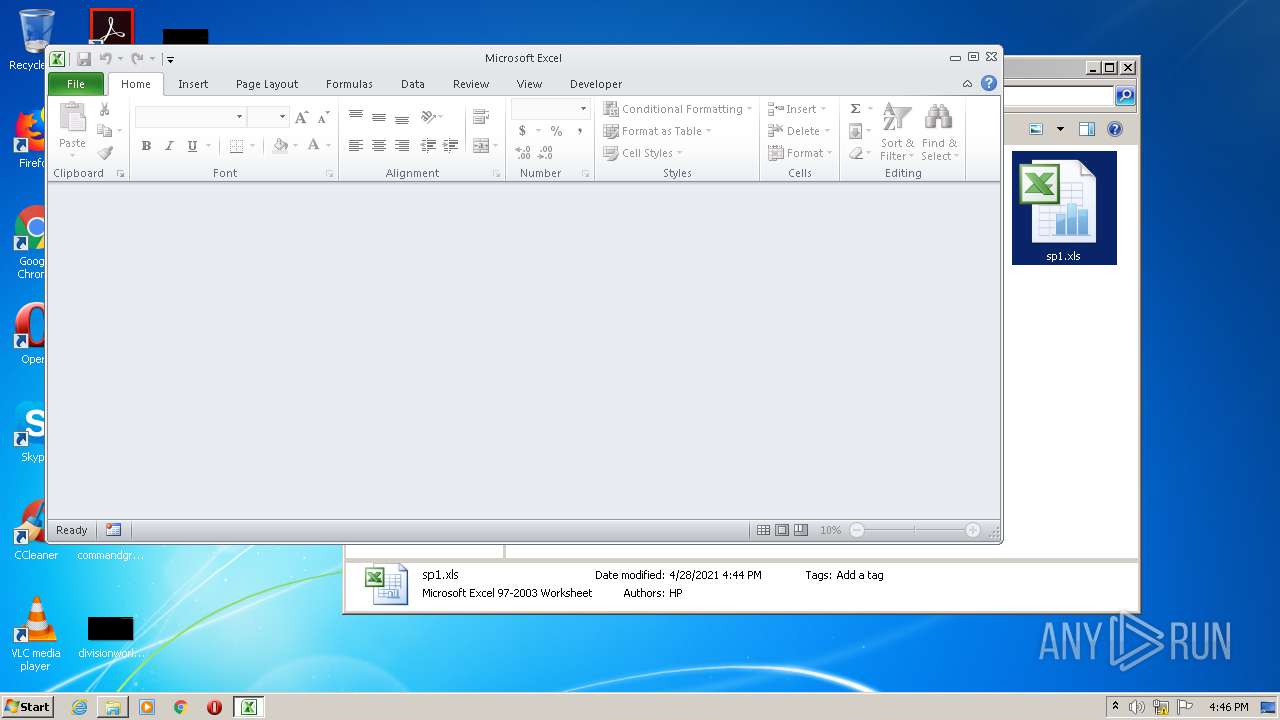The width and height of the screenshot is (1280, 720).
Task: Click the Decrease Decimal icon
Action: click(x=546, y=153)
